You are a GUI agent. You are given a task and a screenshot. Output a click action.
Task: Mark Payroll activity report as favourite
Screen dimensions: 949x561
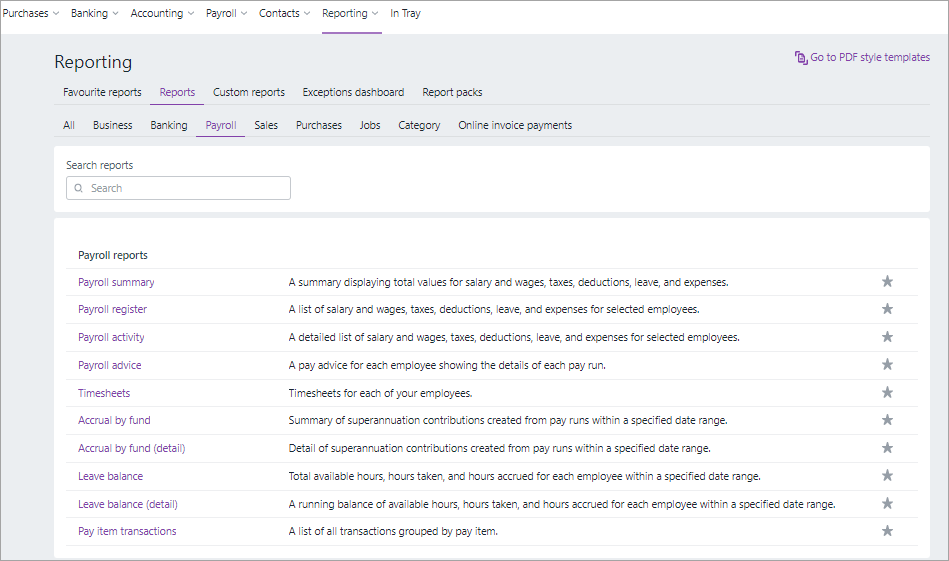(887, 337)
